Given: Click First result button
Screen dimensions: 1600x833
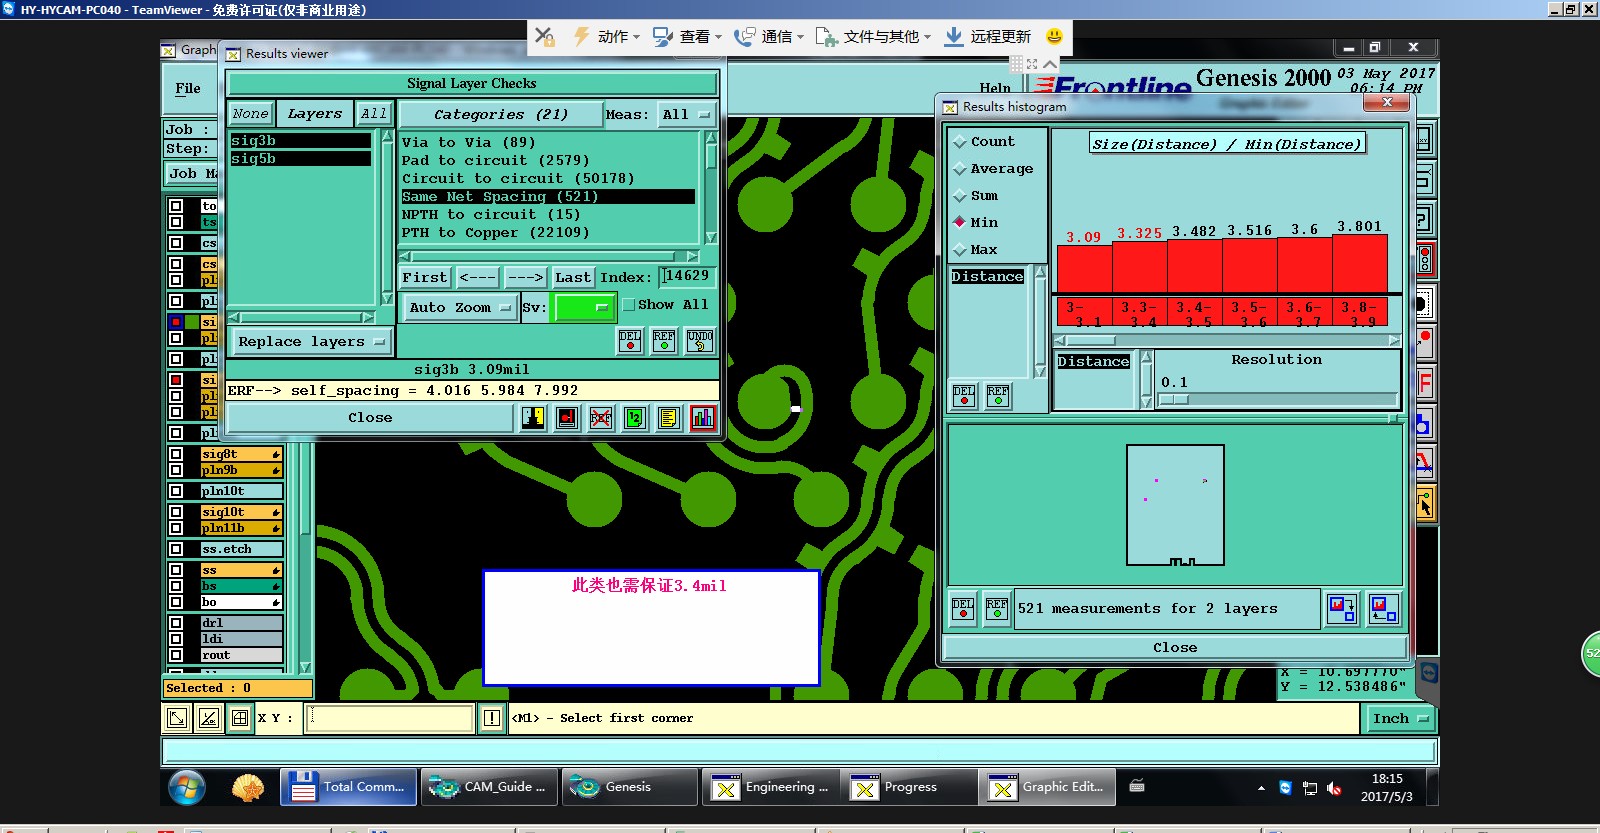Looking at the screenshot, I should [x=425, y=278].
